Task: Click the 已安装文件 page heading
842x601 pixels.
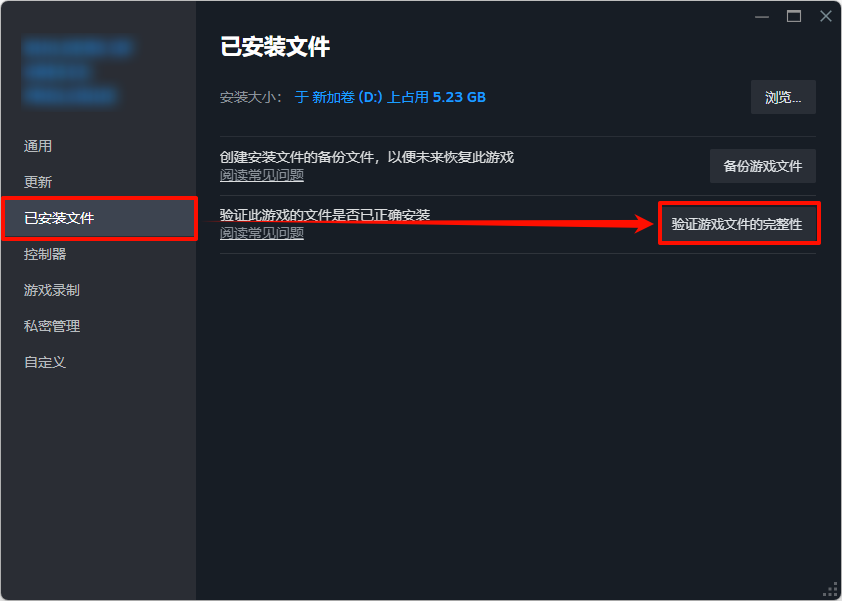Action: coord(275,47)
